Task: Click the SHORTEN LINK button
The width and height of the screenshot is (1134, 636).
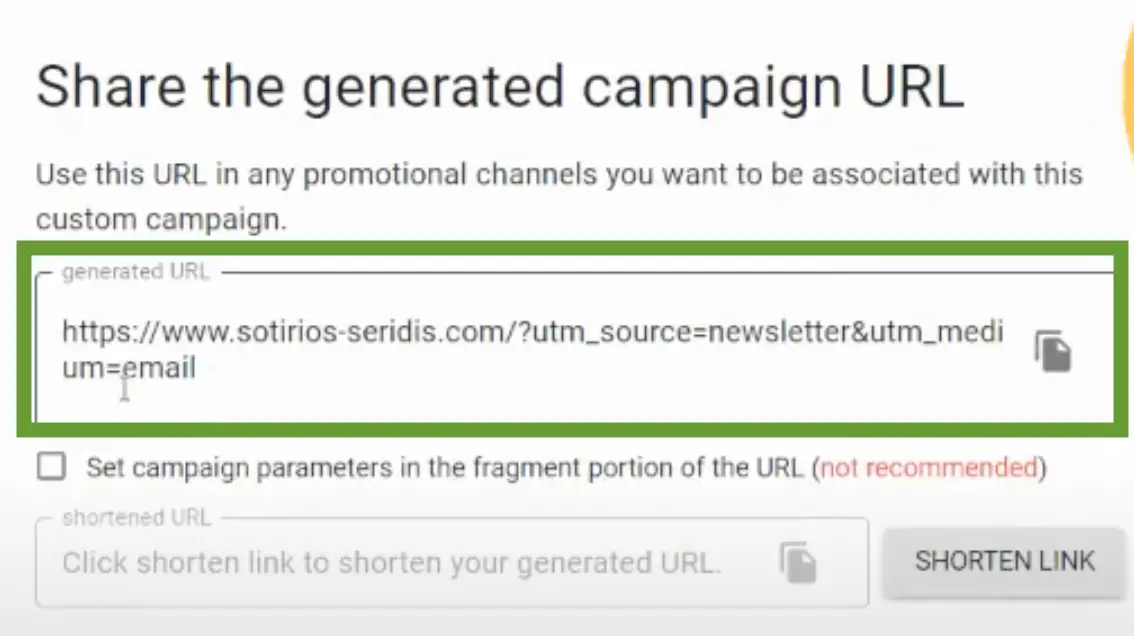Action: [1004, 561]
